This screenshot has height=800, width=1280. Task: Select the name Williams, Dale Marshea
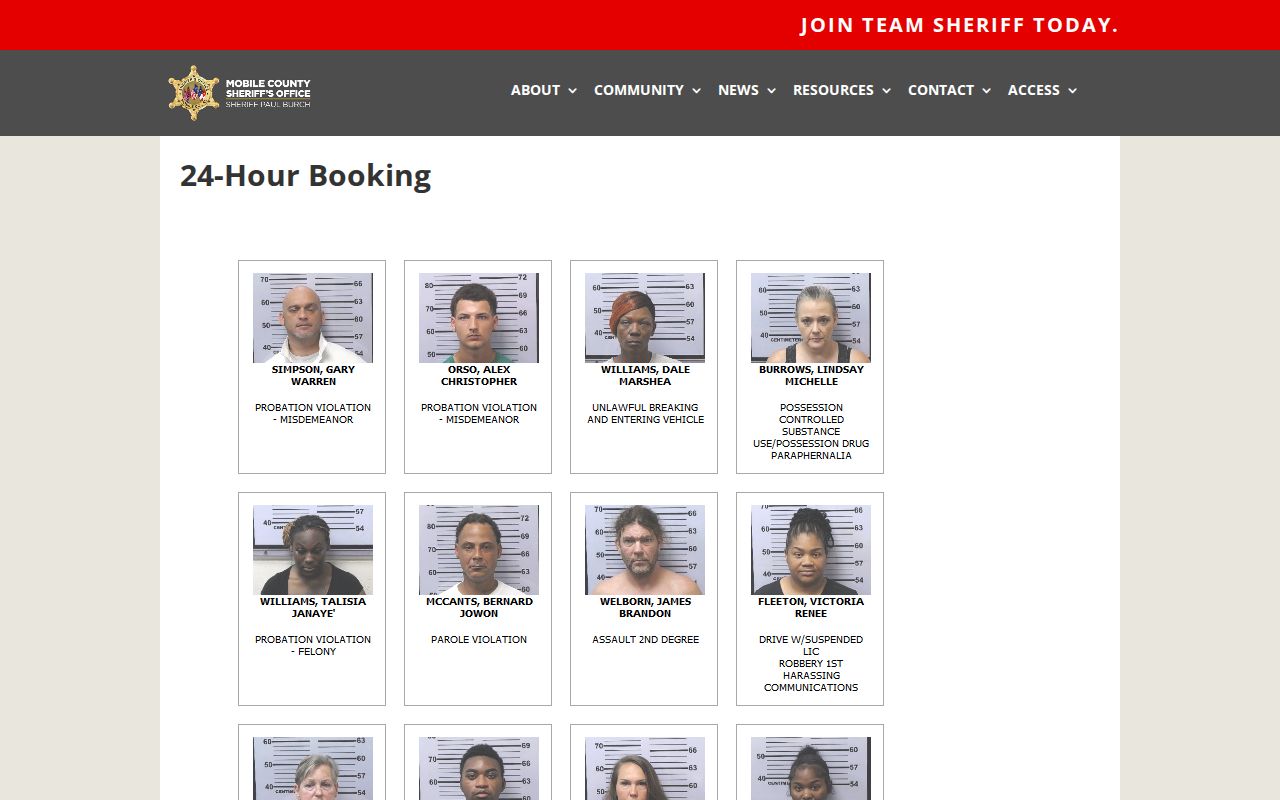[645, 375]
